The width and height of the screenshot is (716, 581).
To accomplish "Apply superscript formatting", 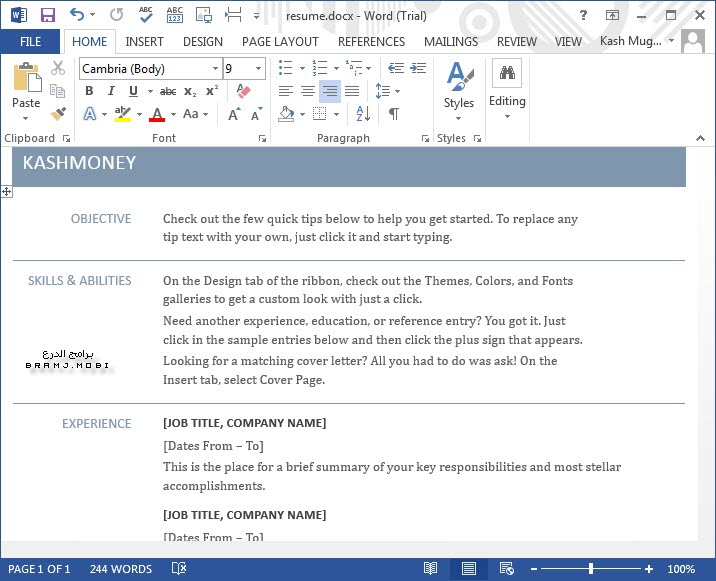I will pyautogui.click(x=211, y=90).
